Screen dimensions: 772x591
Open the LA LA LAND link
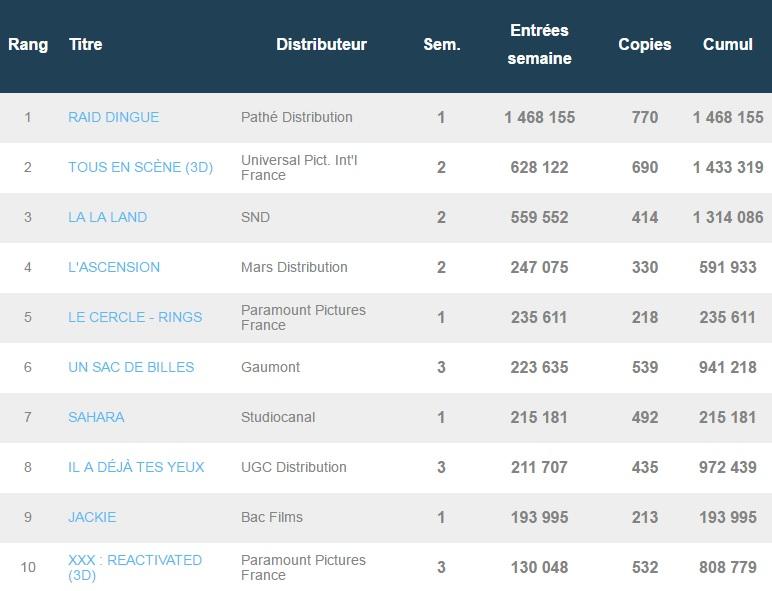tap(107, 217)
